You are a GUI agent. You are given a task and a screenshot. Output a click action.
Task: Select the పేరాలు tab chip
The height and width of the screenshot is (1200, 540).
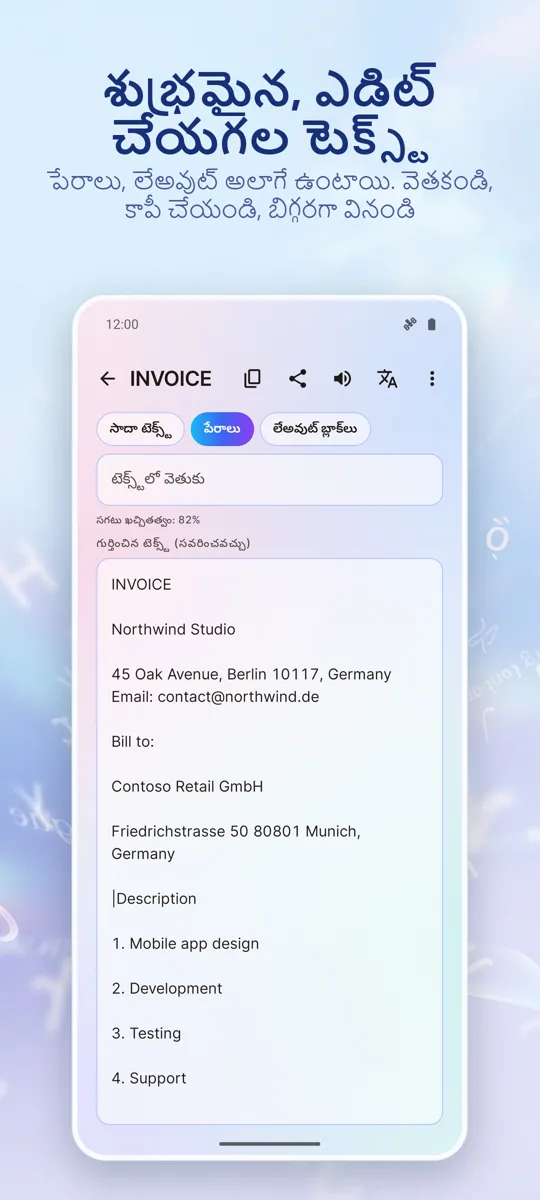click(222, 429)
